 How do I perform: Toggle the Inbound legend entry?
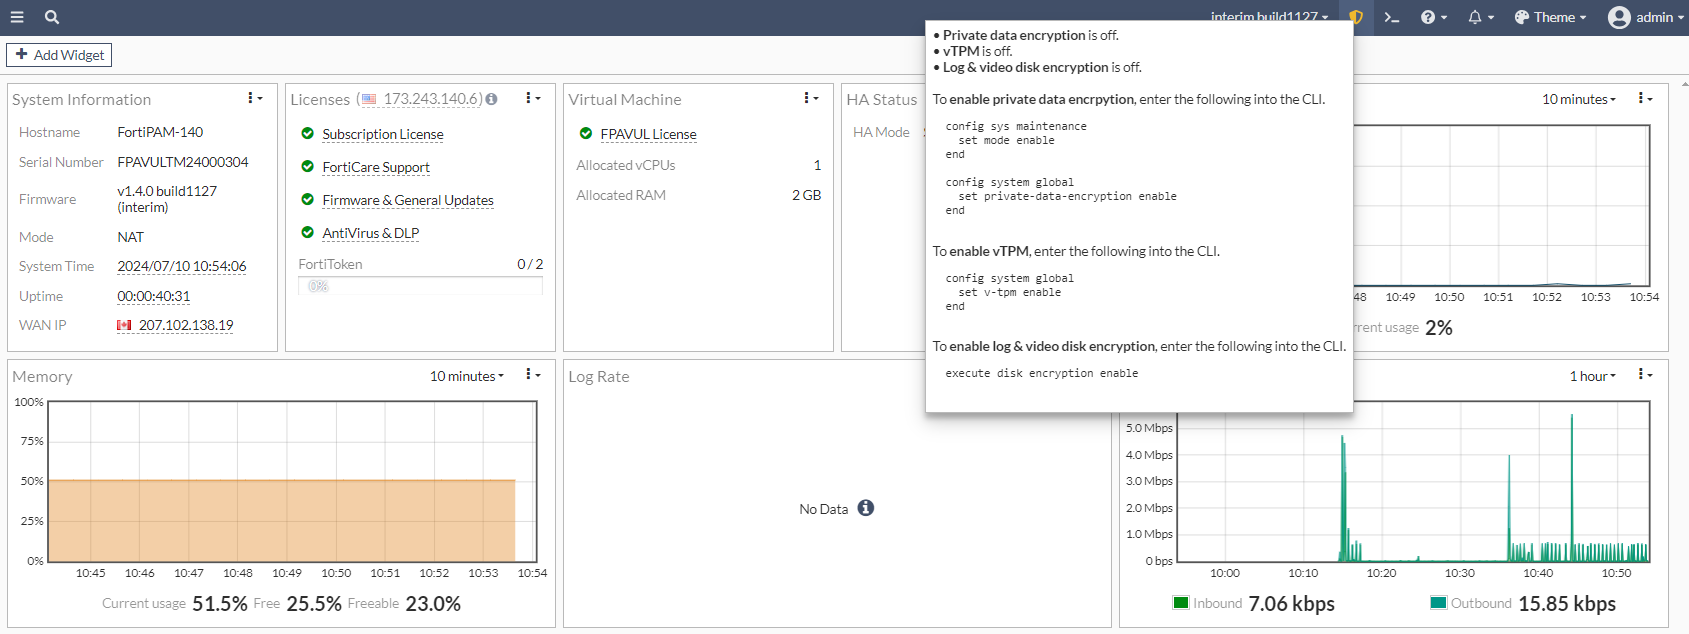click(x=1207, y=603)
